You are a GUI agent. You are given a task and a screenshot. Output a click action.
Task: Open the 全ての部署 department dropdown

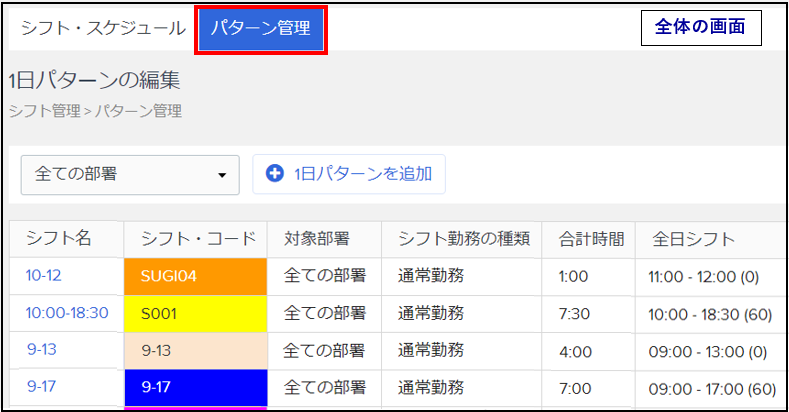click(130, 174)
